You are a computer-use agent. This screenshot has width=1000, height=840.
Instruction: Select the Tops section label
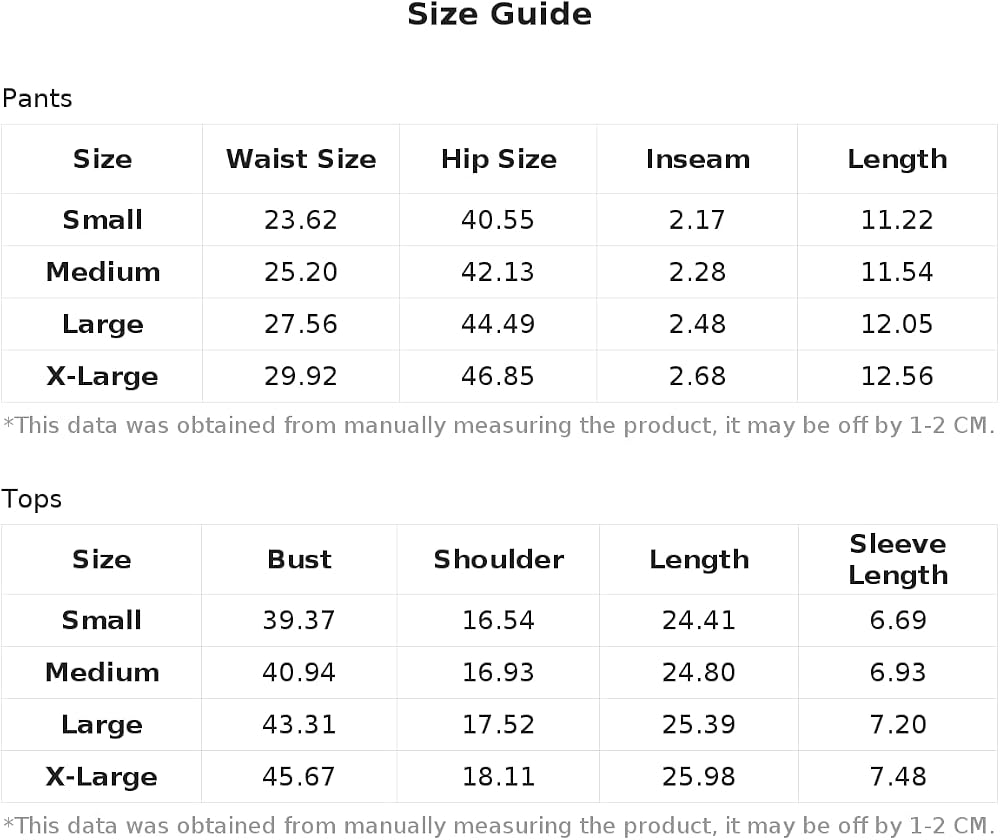[x=32, y=499]
